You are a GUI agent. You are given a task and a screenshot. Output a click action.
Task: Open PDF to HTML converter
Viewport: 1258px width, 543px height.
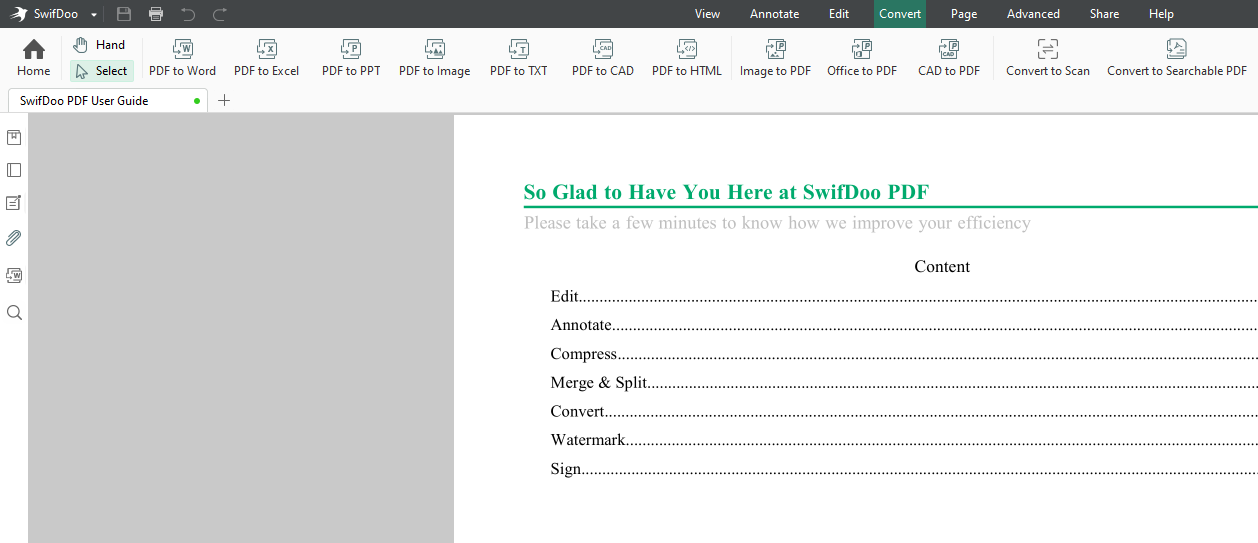686,58
